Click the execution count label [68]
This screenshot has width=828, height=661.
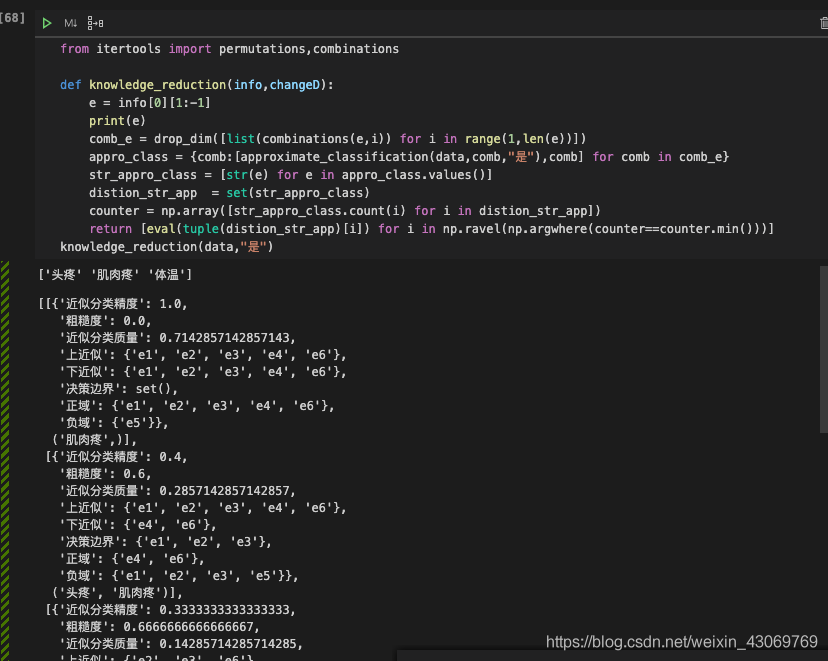click(x=12, y=18)
